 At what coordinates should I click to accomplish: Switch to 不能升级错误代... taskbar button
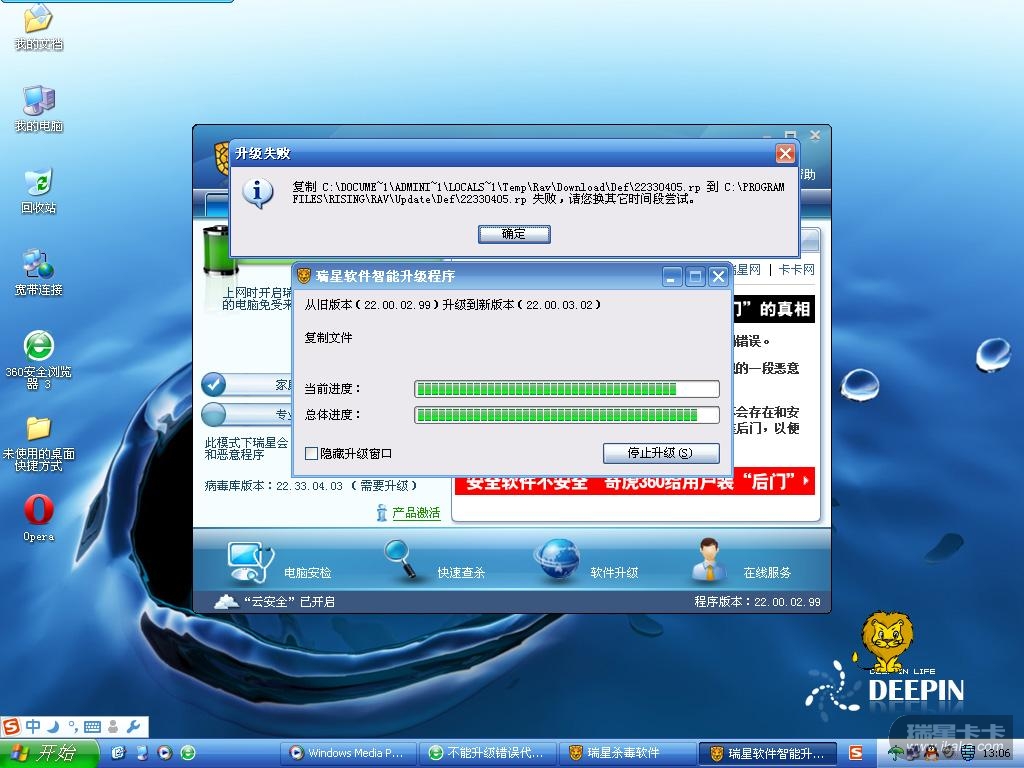tap(487, 753)
